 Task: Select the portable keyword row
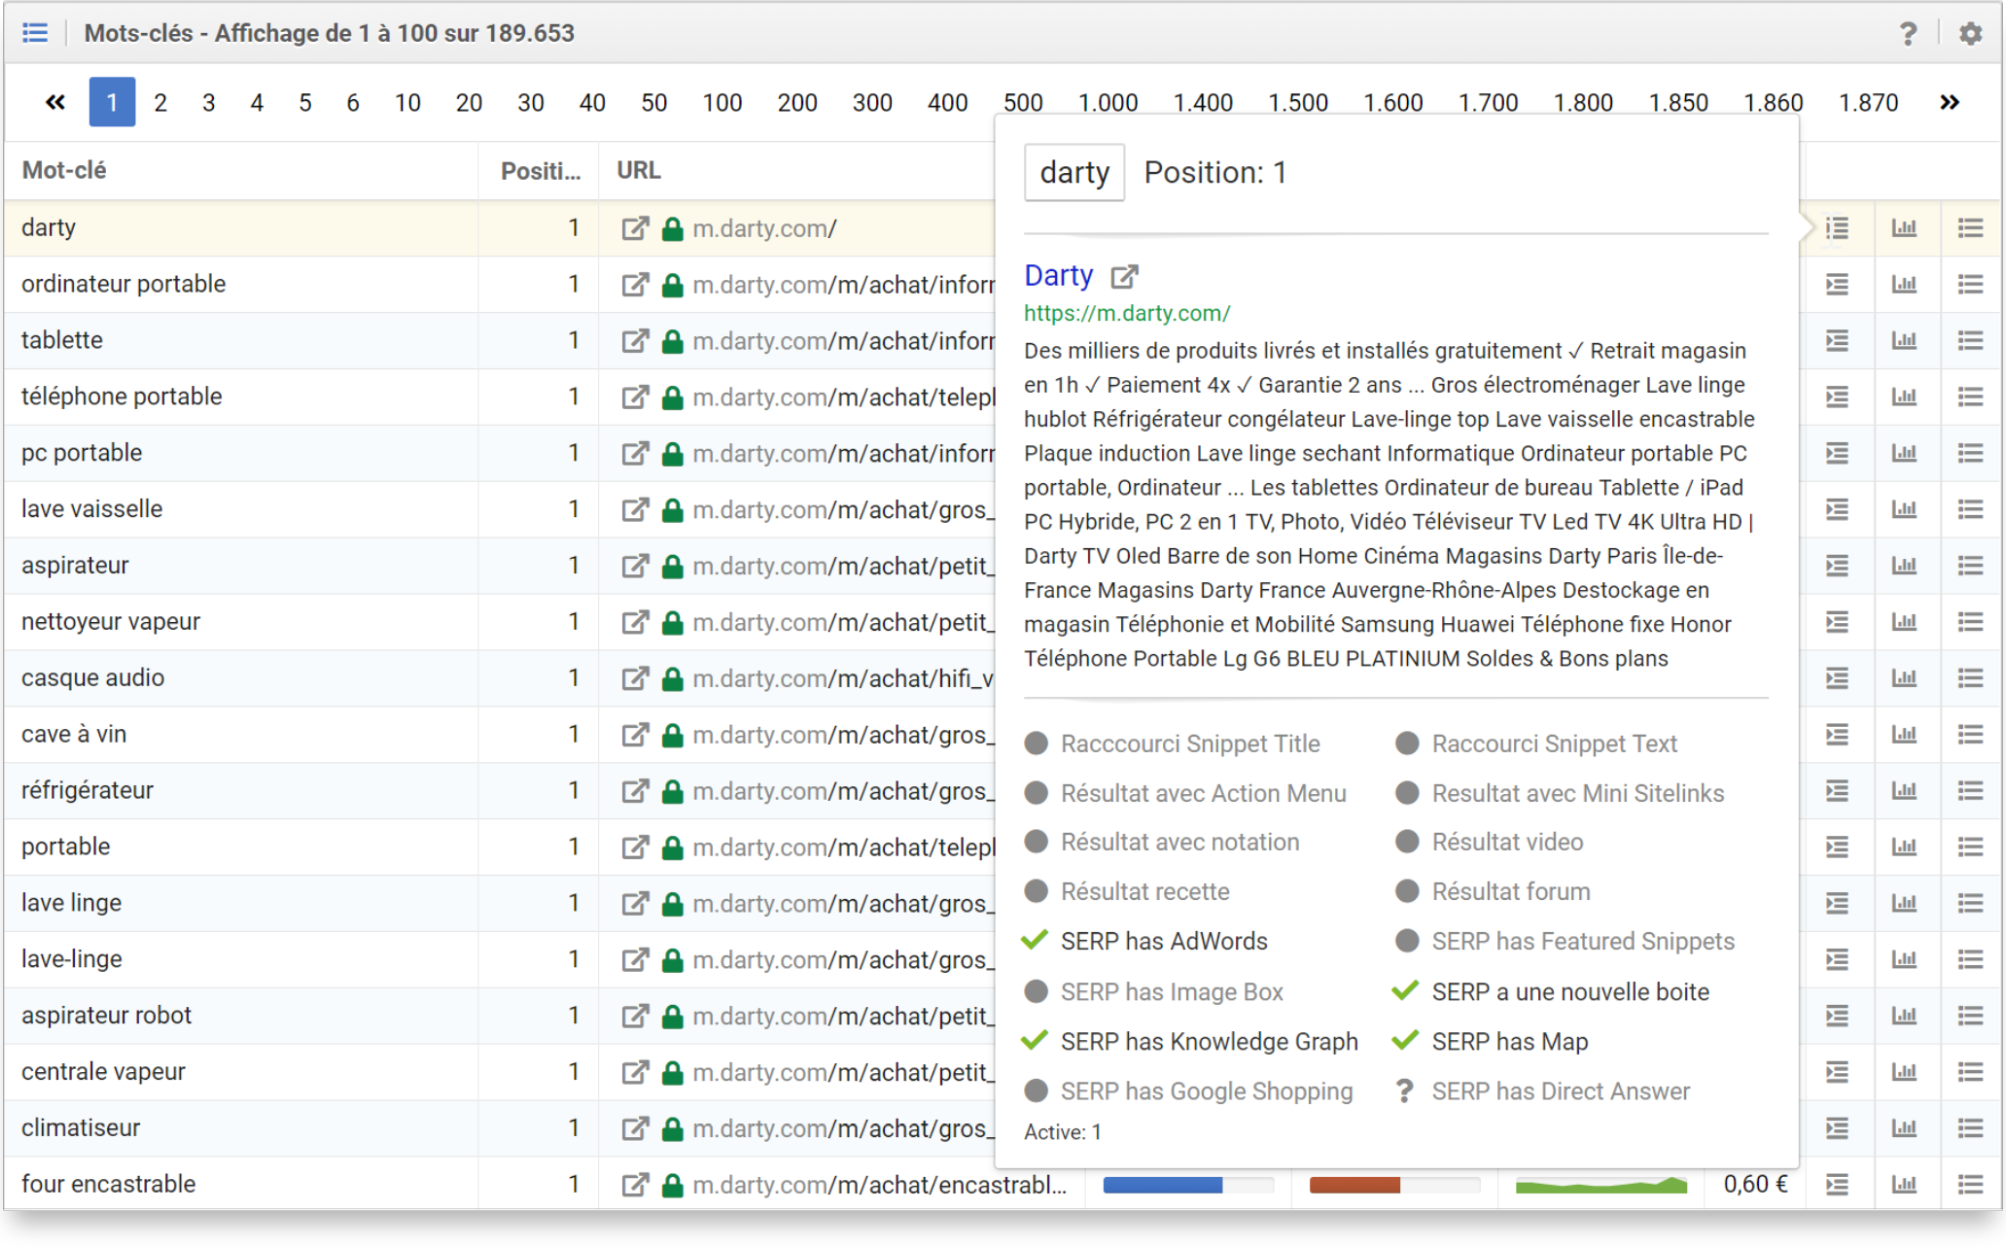(66, 846)
